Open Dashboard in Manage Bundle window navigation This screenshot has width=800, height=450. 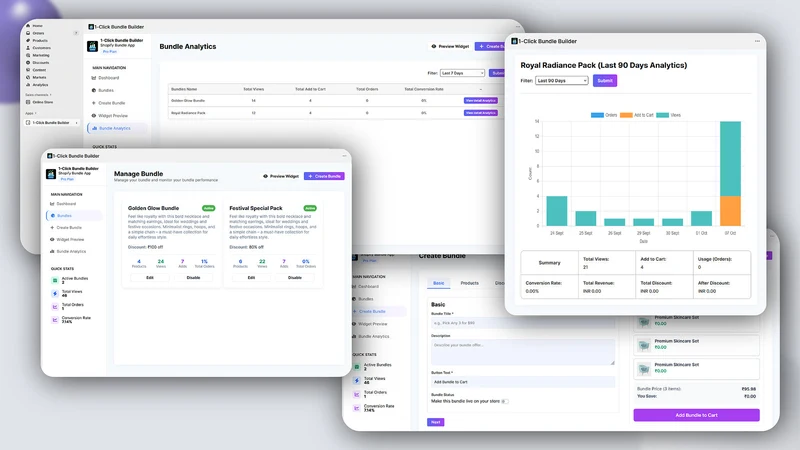(63, 204)
